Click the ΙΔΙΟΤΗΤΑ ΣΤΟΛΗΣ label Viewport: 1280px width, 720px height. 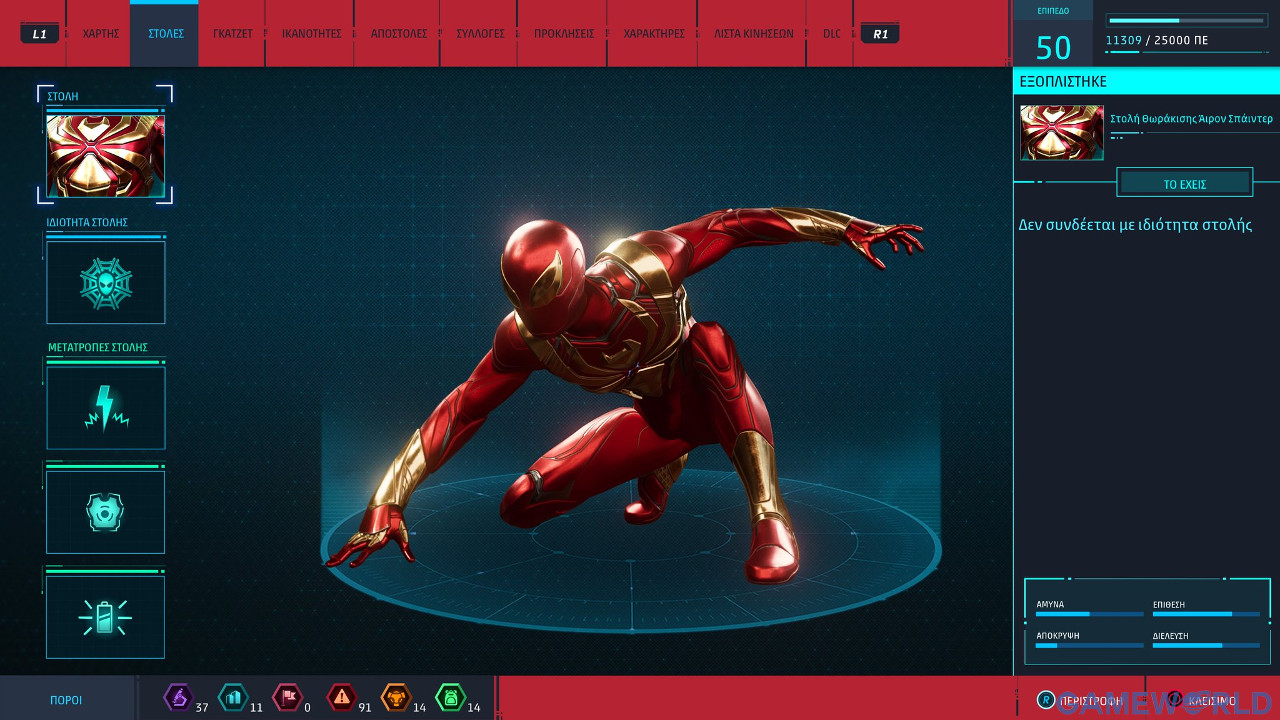click(87, 222)
